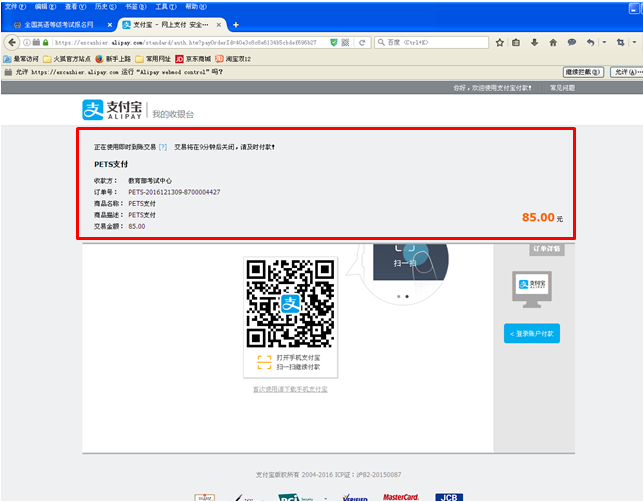Click the browser back arrow button
Screen dimensions: 643x502
[14, 42]
